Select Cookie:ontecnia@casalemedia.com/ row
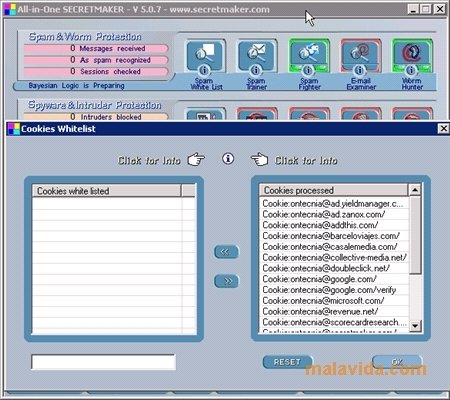 coord(333,247)
